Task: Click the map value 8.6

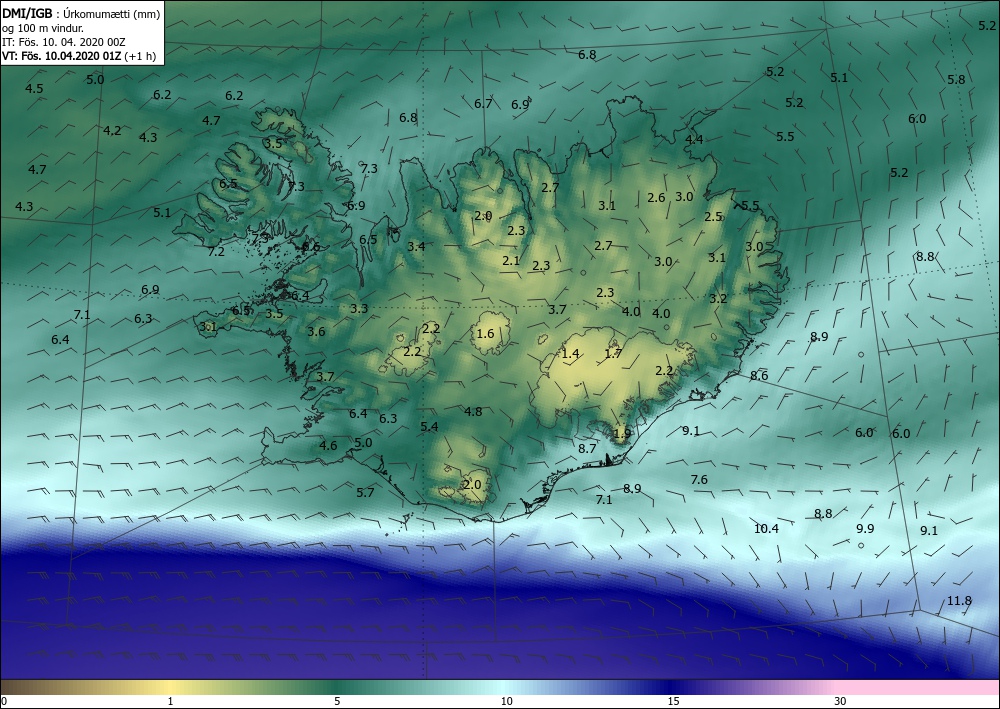Action: [x=759, y=376]
